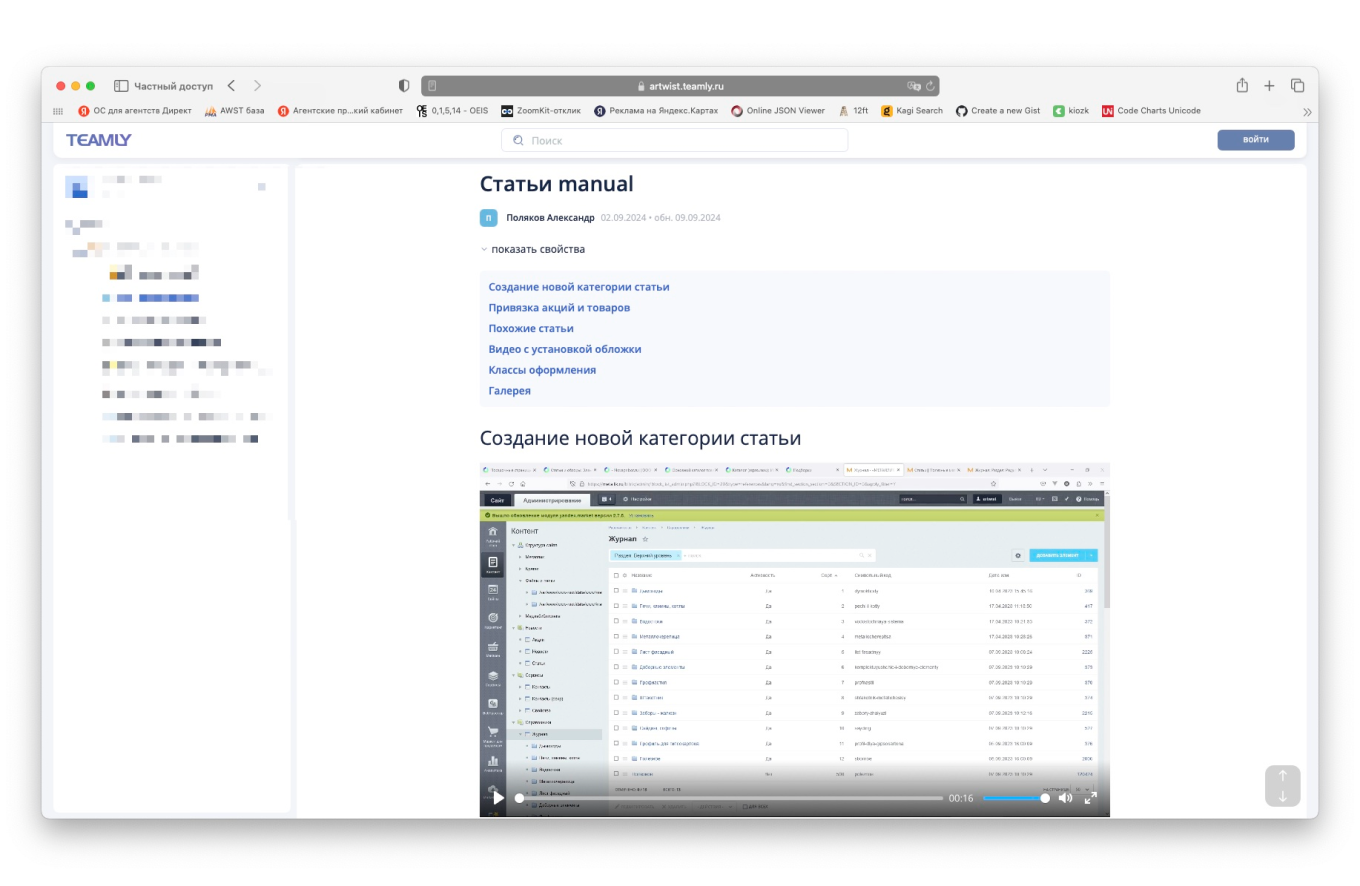The width and height of the screenshot is (1360, 886).
Task: Open the 0,1,5,14 - OEIS bookmark
Action: click(452, 111)
